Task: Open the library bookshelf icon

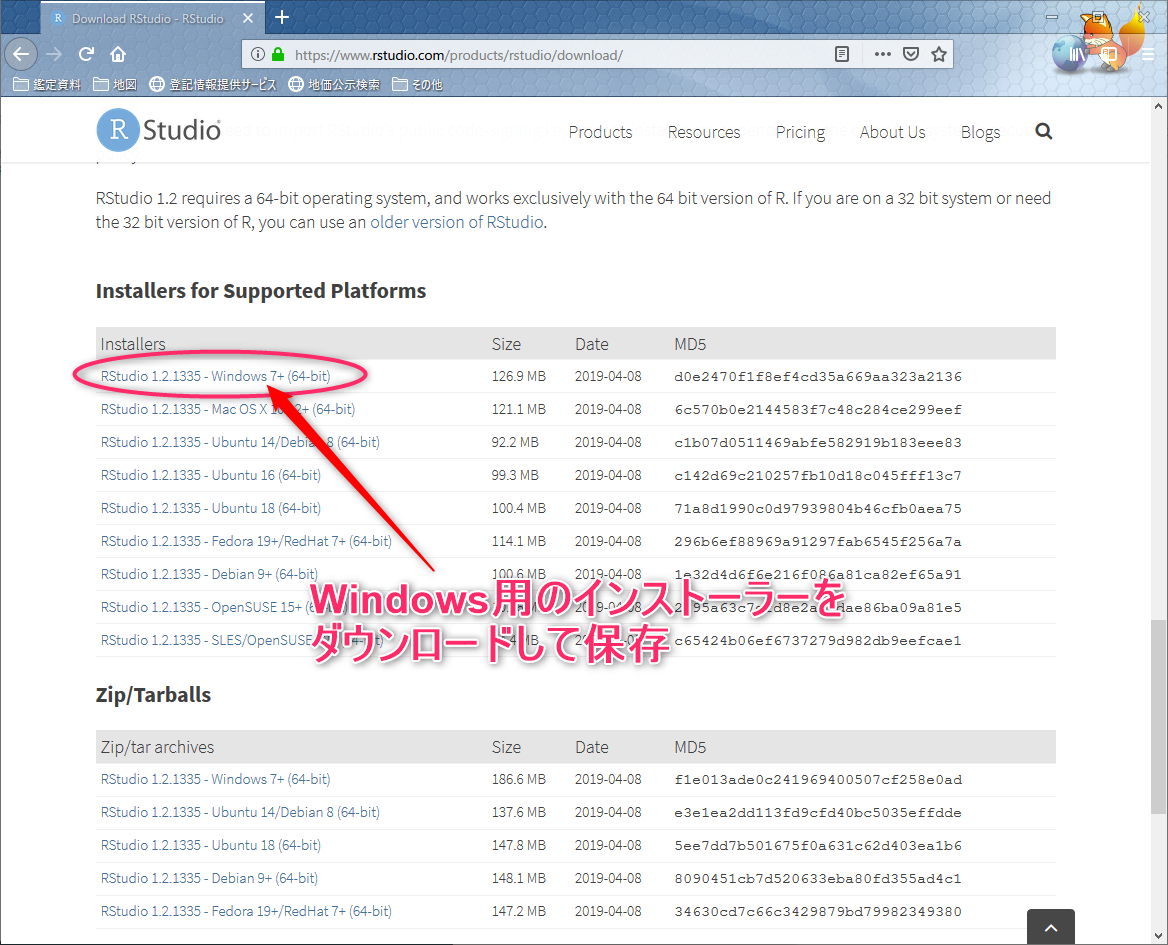Action: pos(1077,54)
